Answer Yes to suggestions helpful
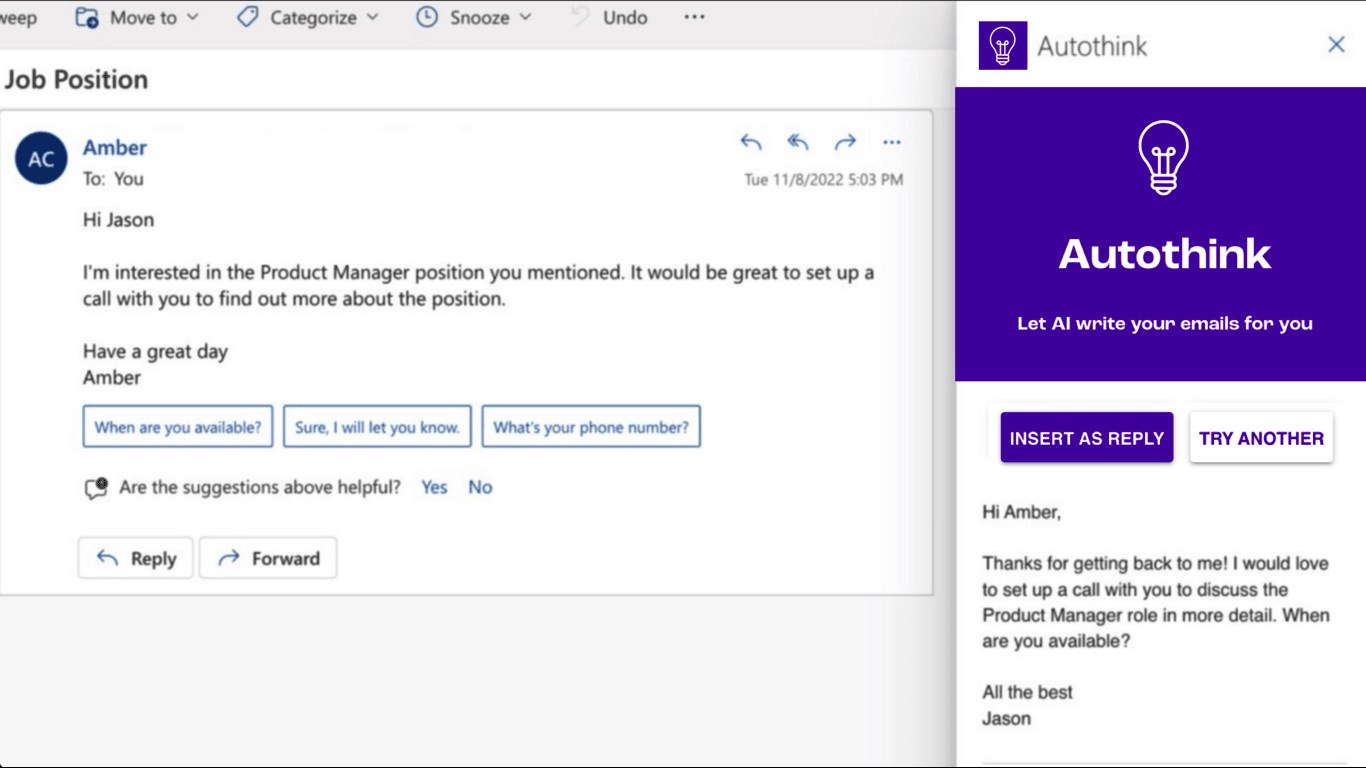This screenshot has height=768, width=1366. [434, 487]
